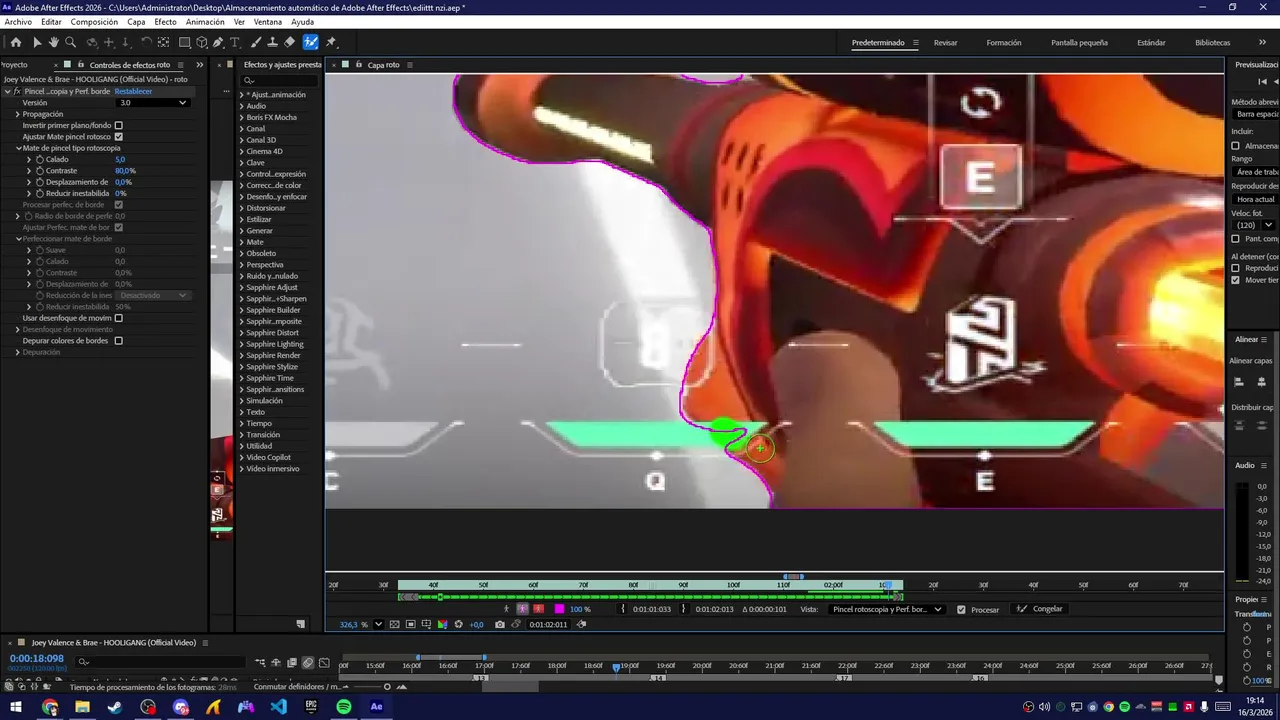Open Chrome from the taskbar
The width and height of the screenshot is (1280, 720).
click(x=50, y=707)
